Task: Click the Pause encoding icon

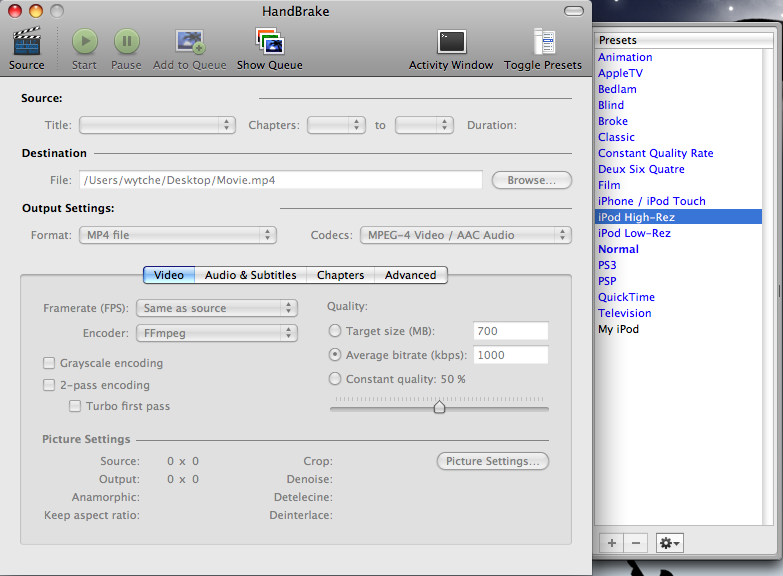Action: [x=127, y=41]
